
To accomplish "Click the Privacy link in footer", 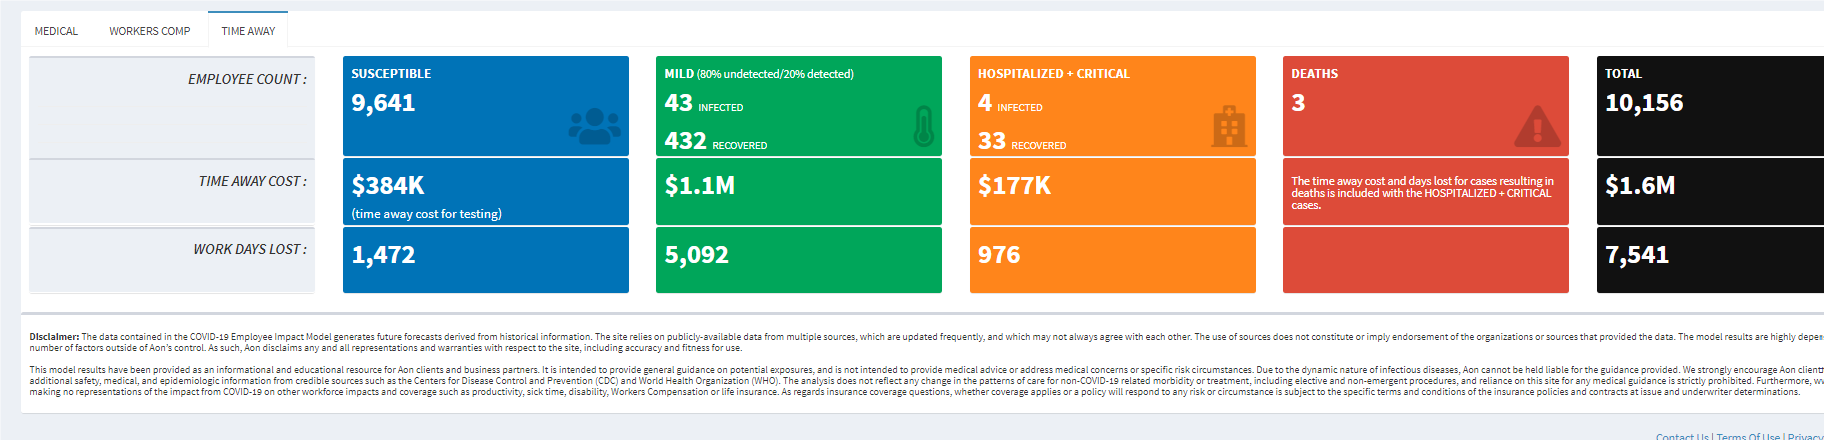I will click(x=1805, y=436).
